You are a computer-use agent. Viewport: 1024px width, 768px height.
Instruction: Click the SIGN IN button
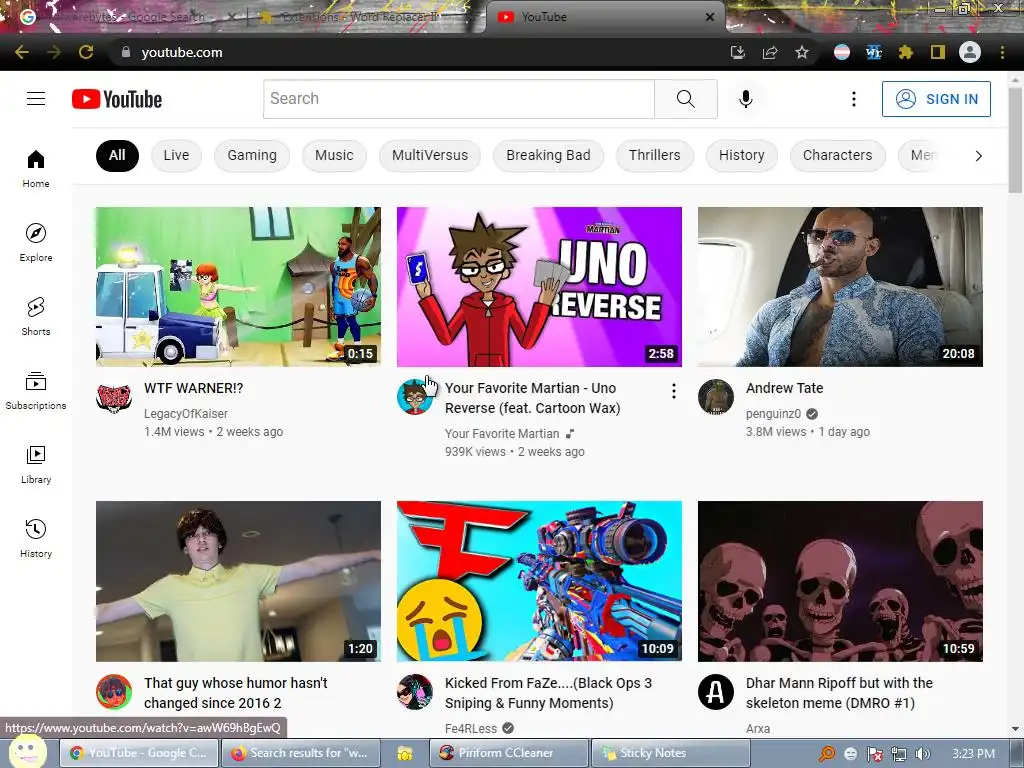[x=936, y=99]
